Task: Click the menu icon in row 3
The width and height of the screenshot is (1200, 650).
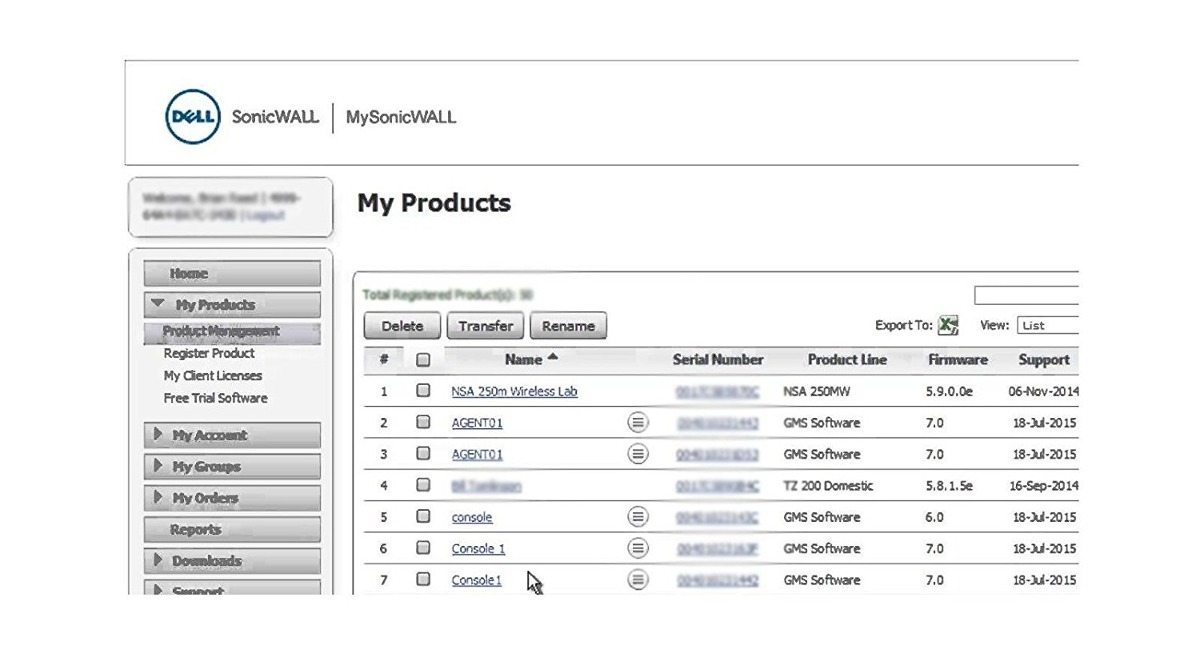Action: 637,454
